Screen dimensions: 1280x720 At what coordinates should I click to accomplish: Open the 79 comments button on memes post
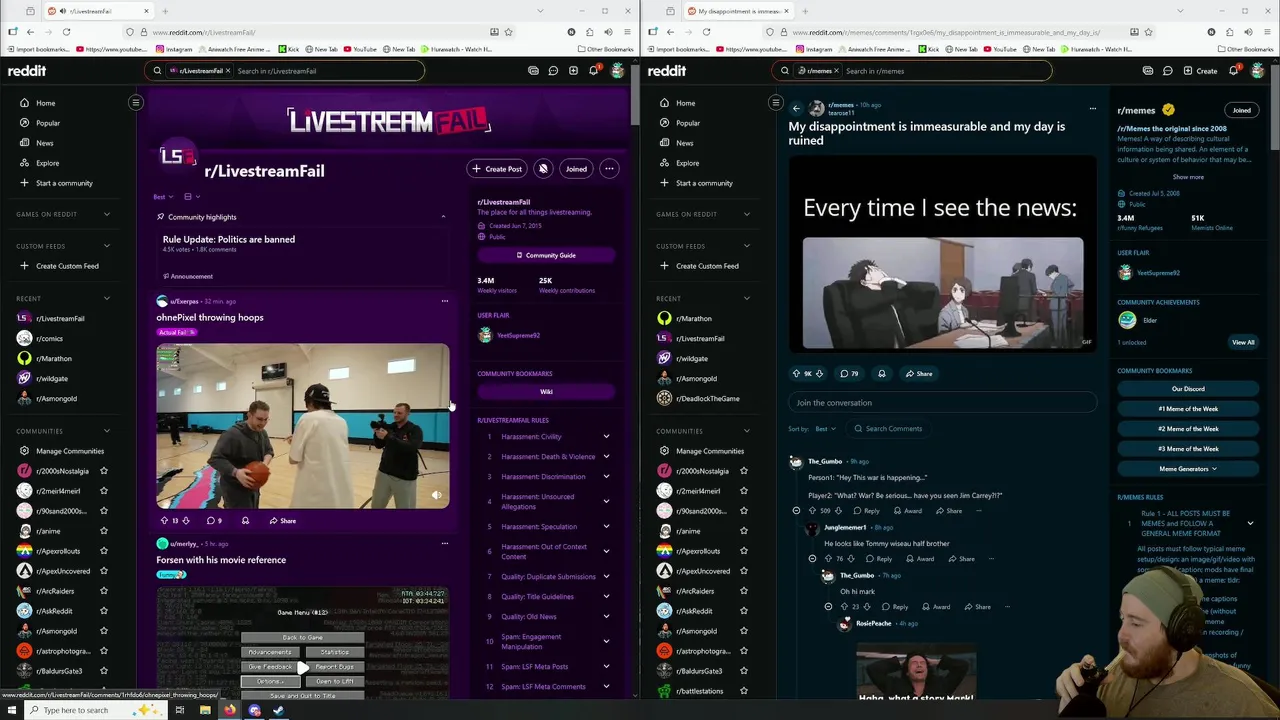coord(850,374)
